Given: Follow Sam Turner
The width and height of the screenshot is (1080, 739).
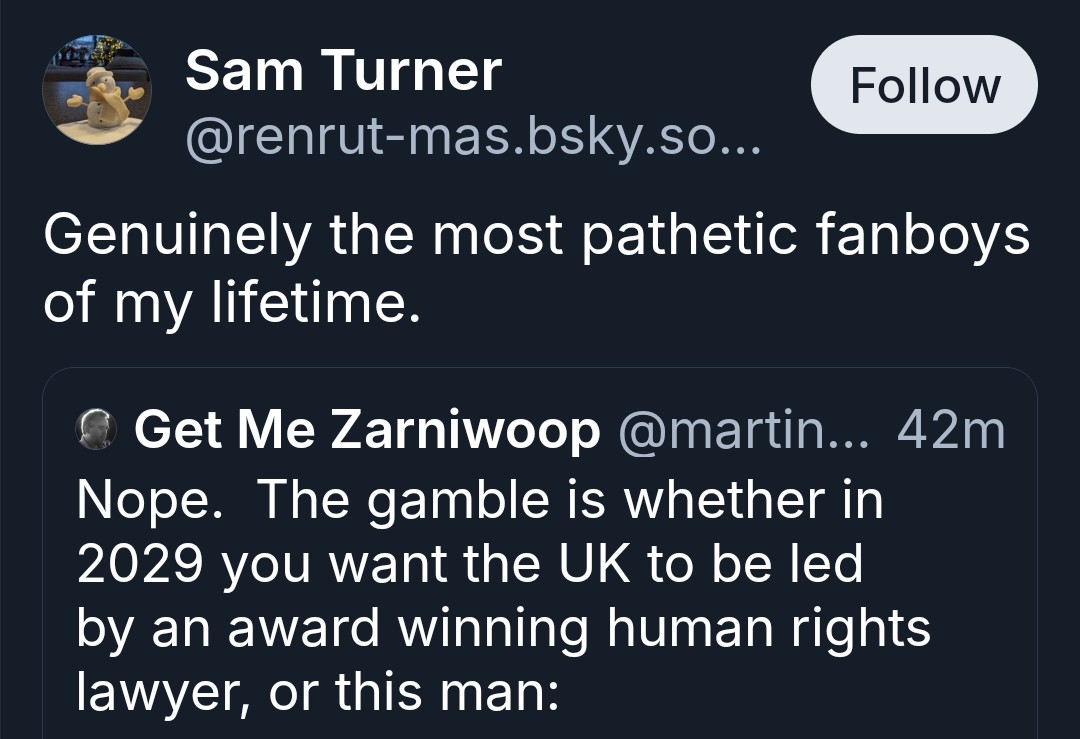Looking at the screenshot, I should (x=924, y=86).
